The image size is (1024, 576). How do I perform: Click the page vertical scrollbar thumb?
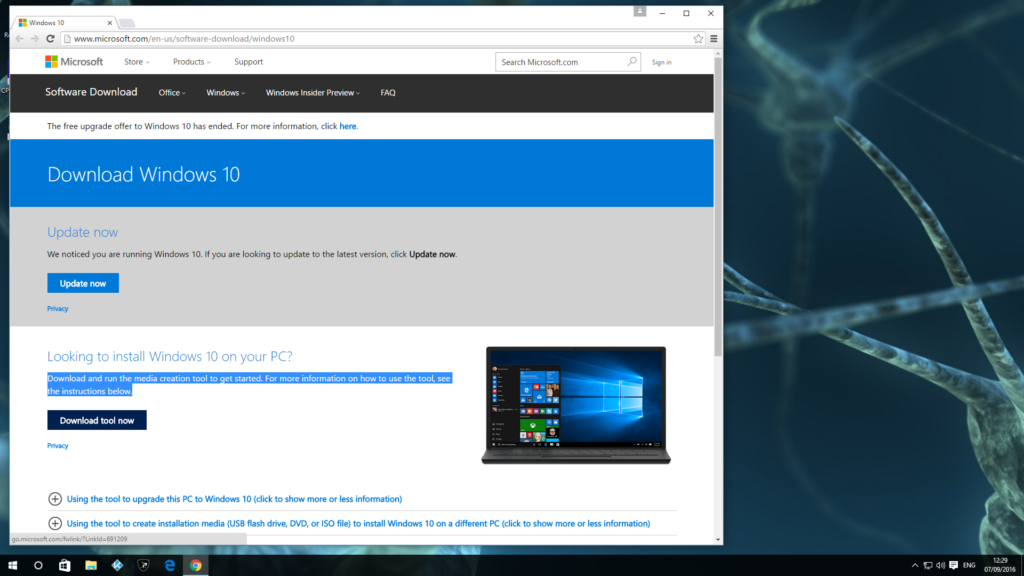click(718, 208)
